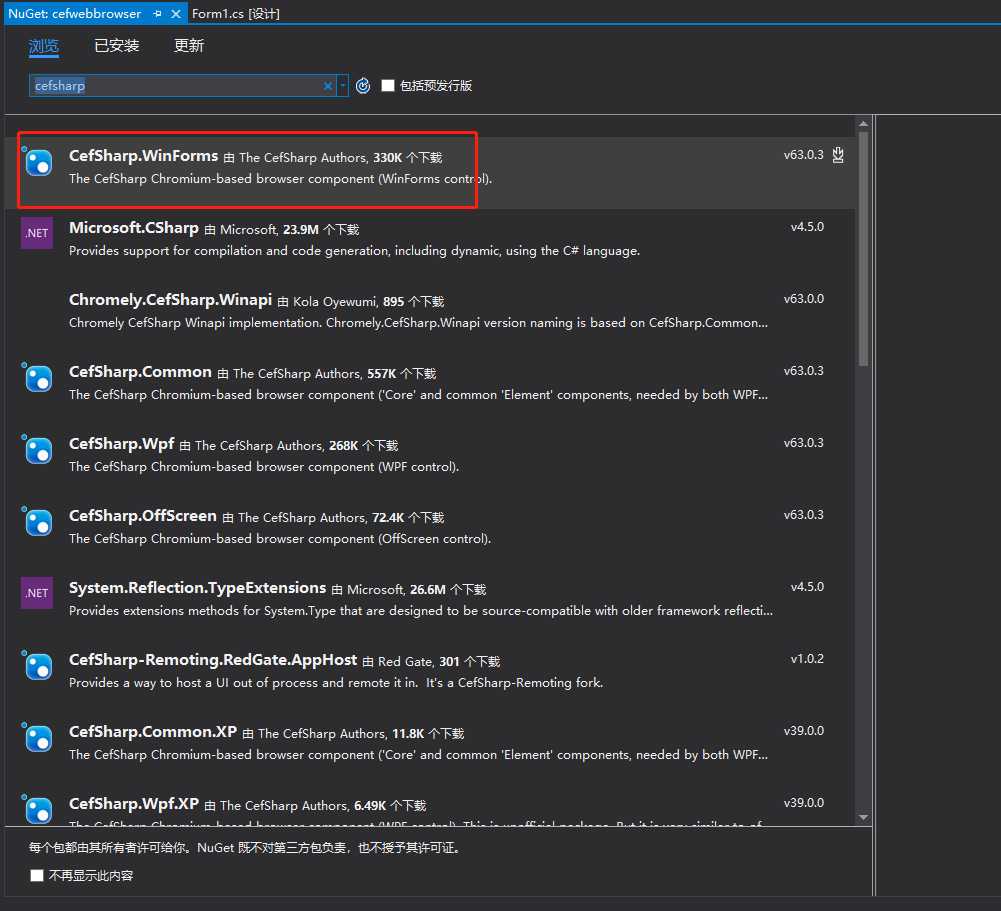Select the CefSharp.OffScreen package title

click(x=142, y=516)
